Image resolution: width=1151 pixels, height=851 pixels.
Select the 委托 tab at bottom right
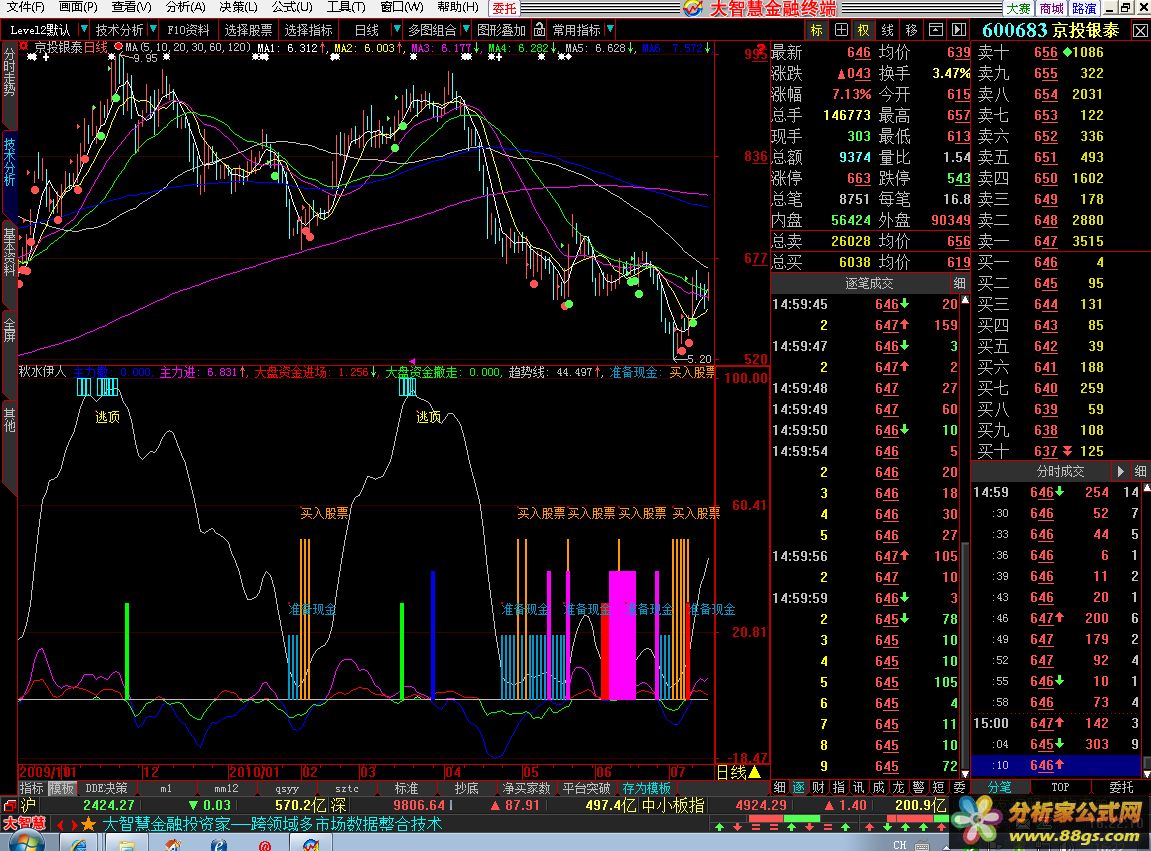click(x=1121, y=787)
